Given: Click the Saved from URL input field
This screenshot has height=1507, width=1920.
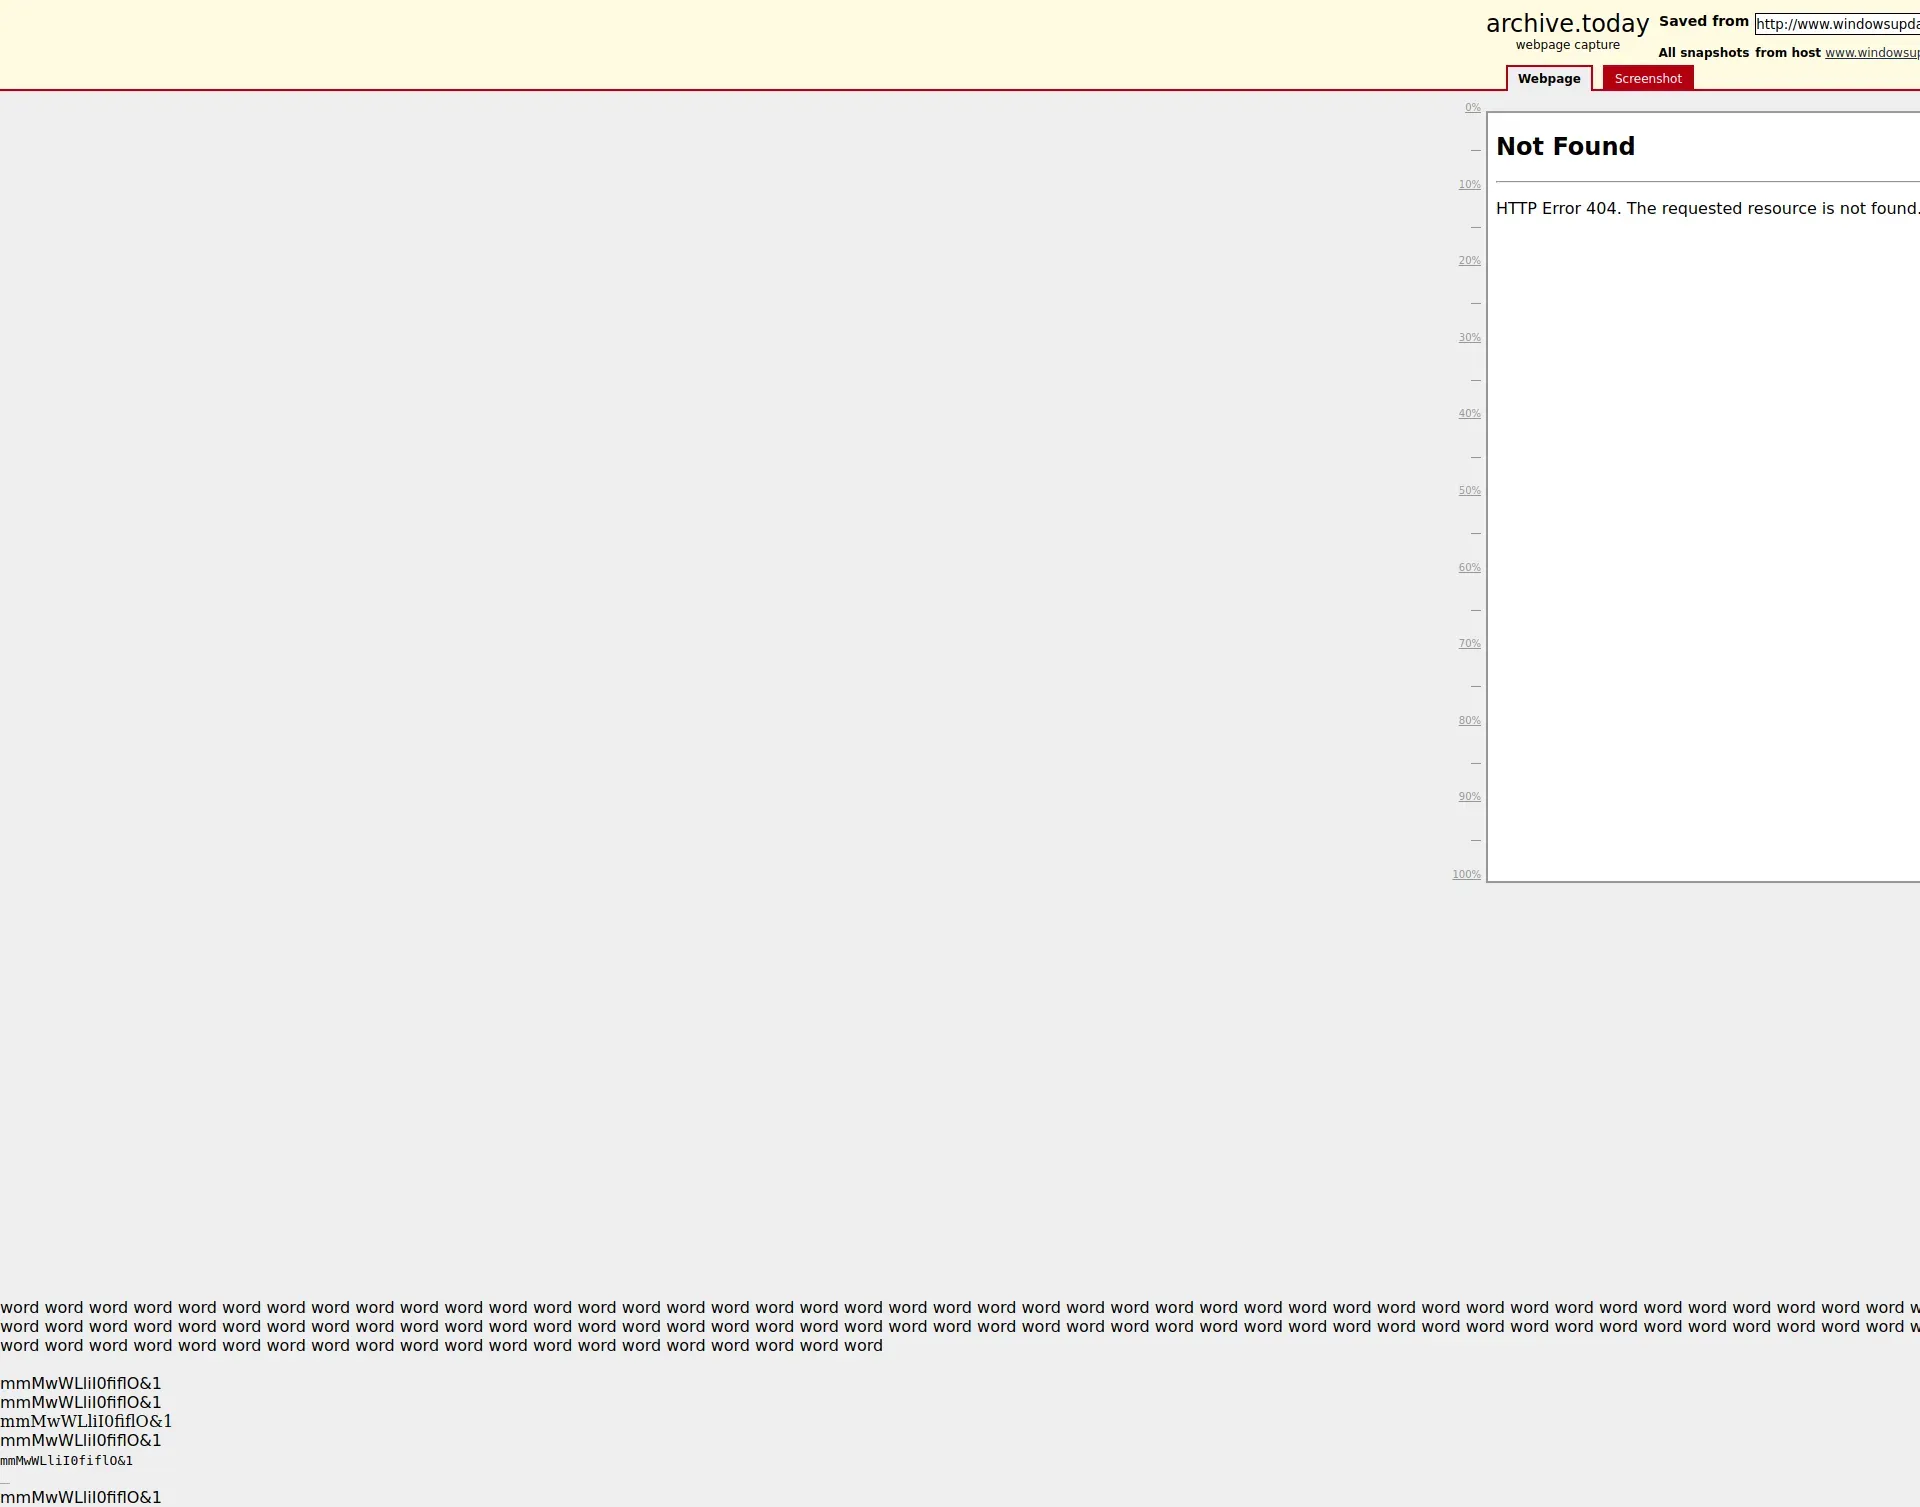Looking at the screenshot, I should pos(1836,24).
